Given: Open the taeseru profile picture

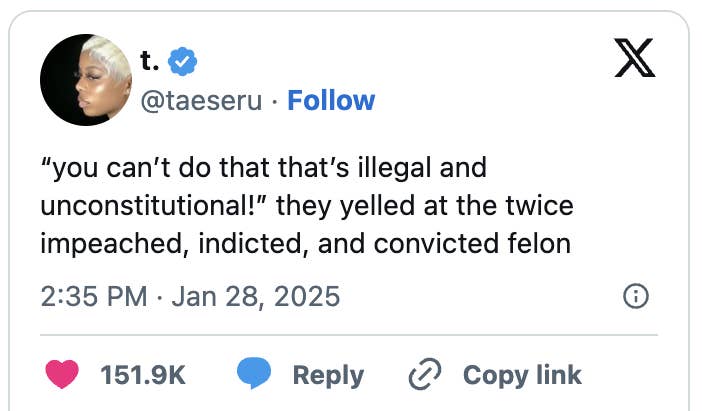Looking at the screenshot, I should coord(82,79).
